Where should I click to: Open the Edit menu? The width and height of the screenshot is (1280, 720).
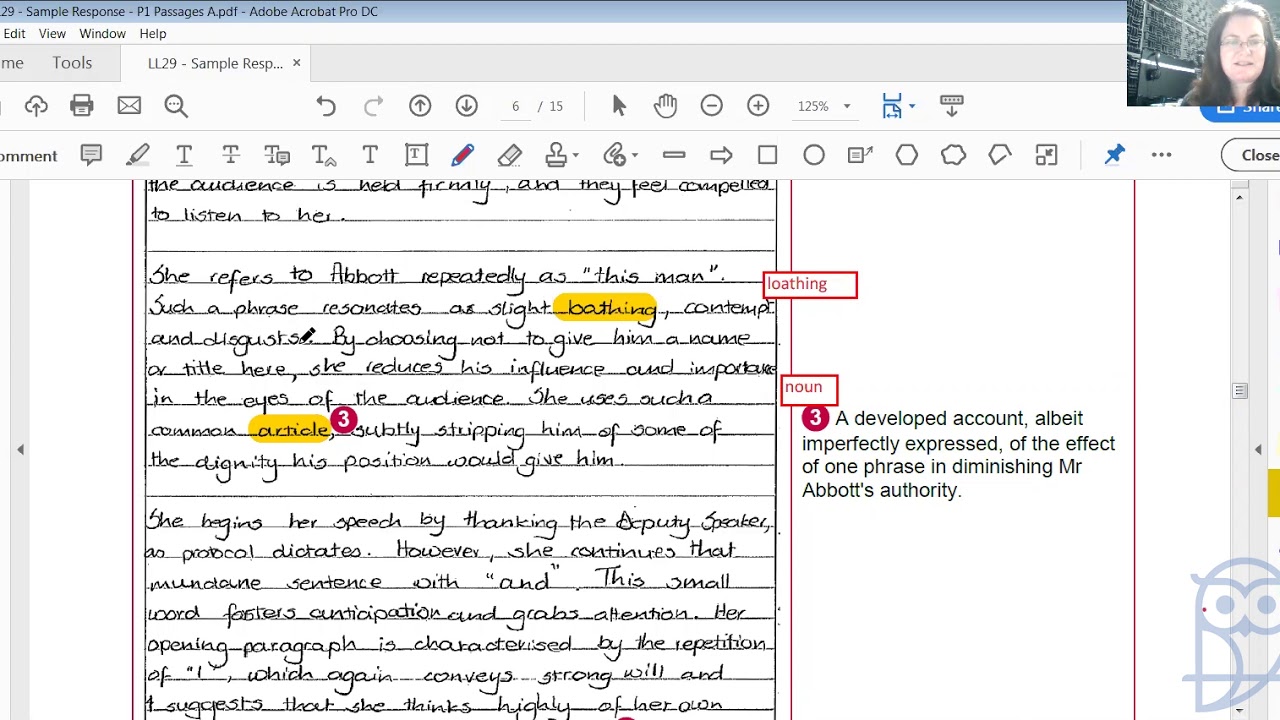(x=14, y=33)
